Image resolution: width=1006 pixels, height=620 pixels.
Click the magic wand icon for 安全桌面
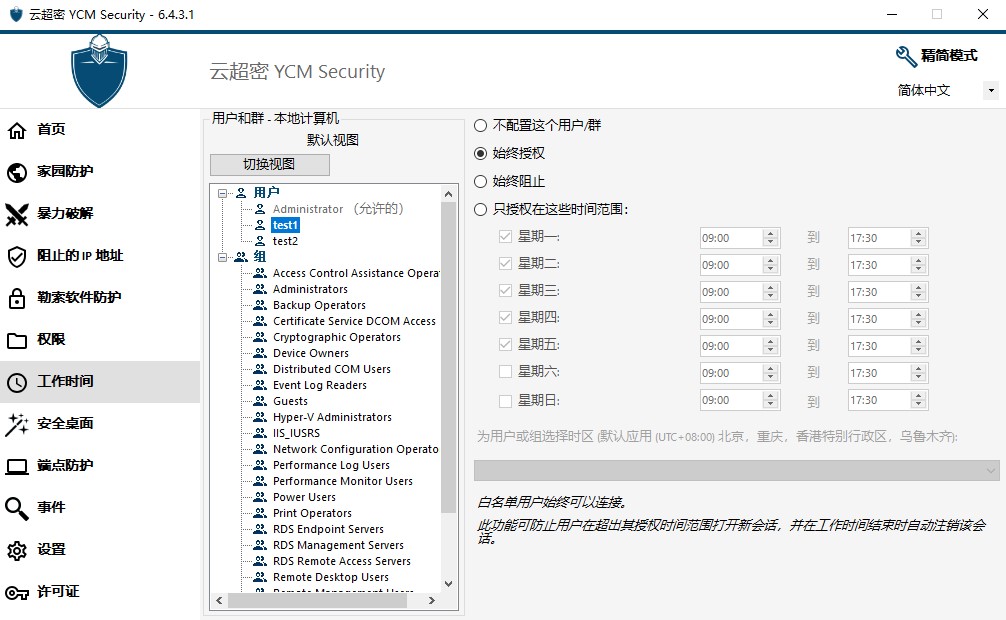tap(17, 424)
